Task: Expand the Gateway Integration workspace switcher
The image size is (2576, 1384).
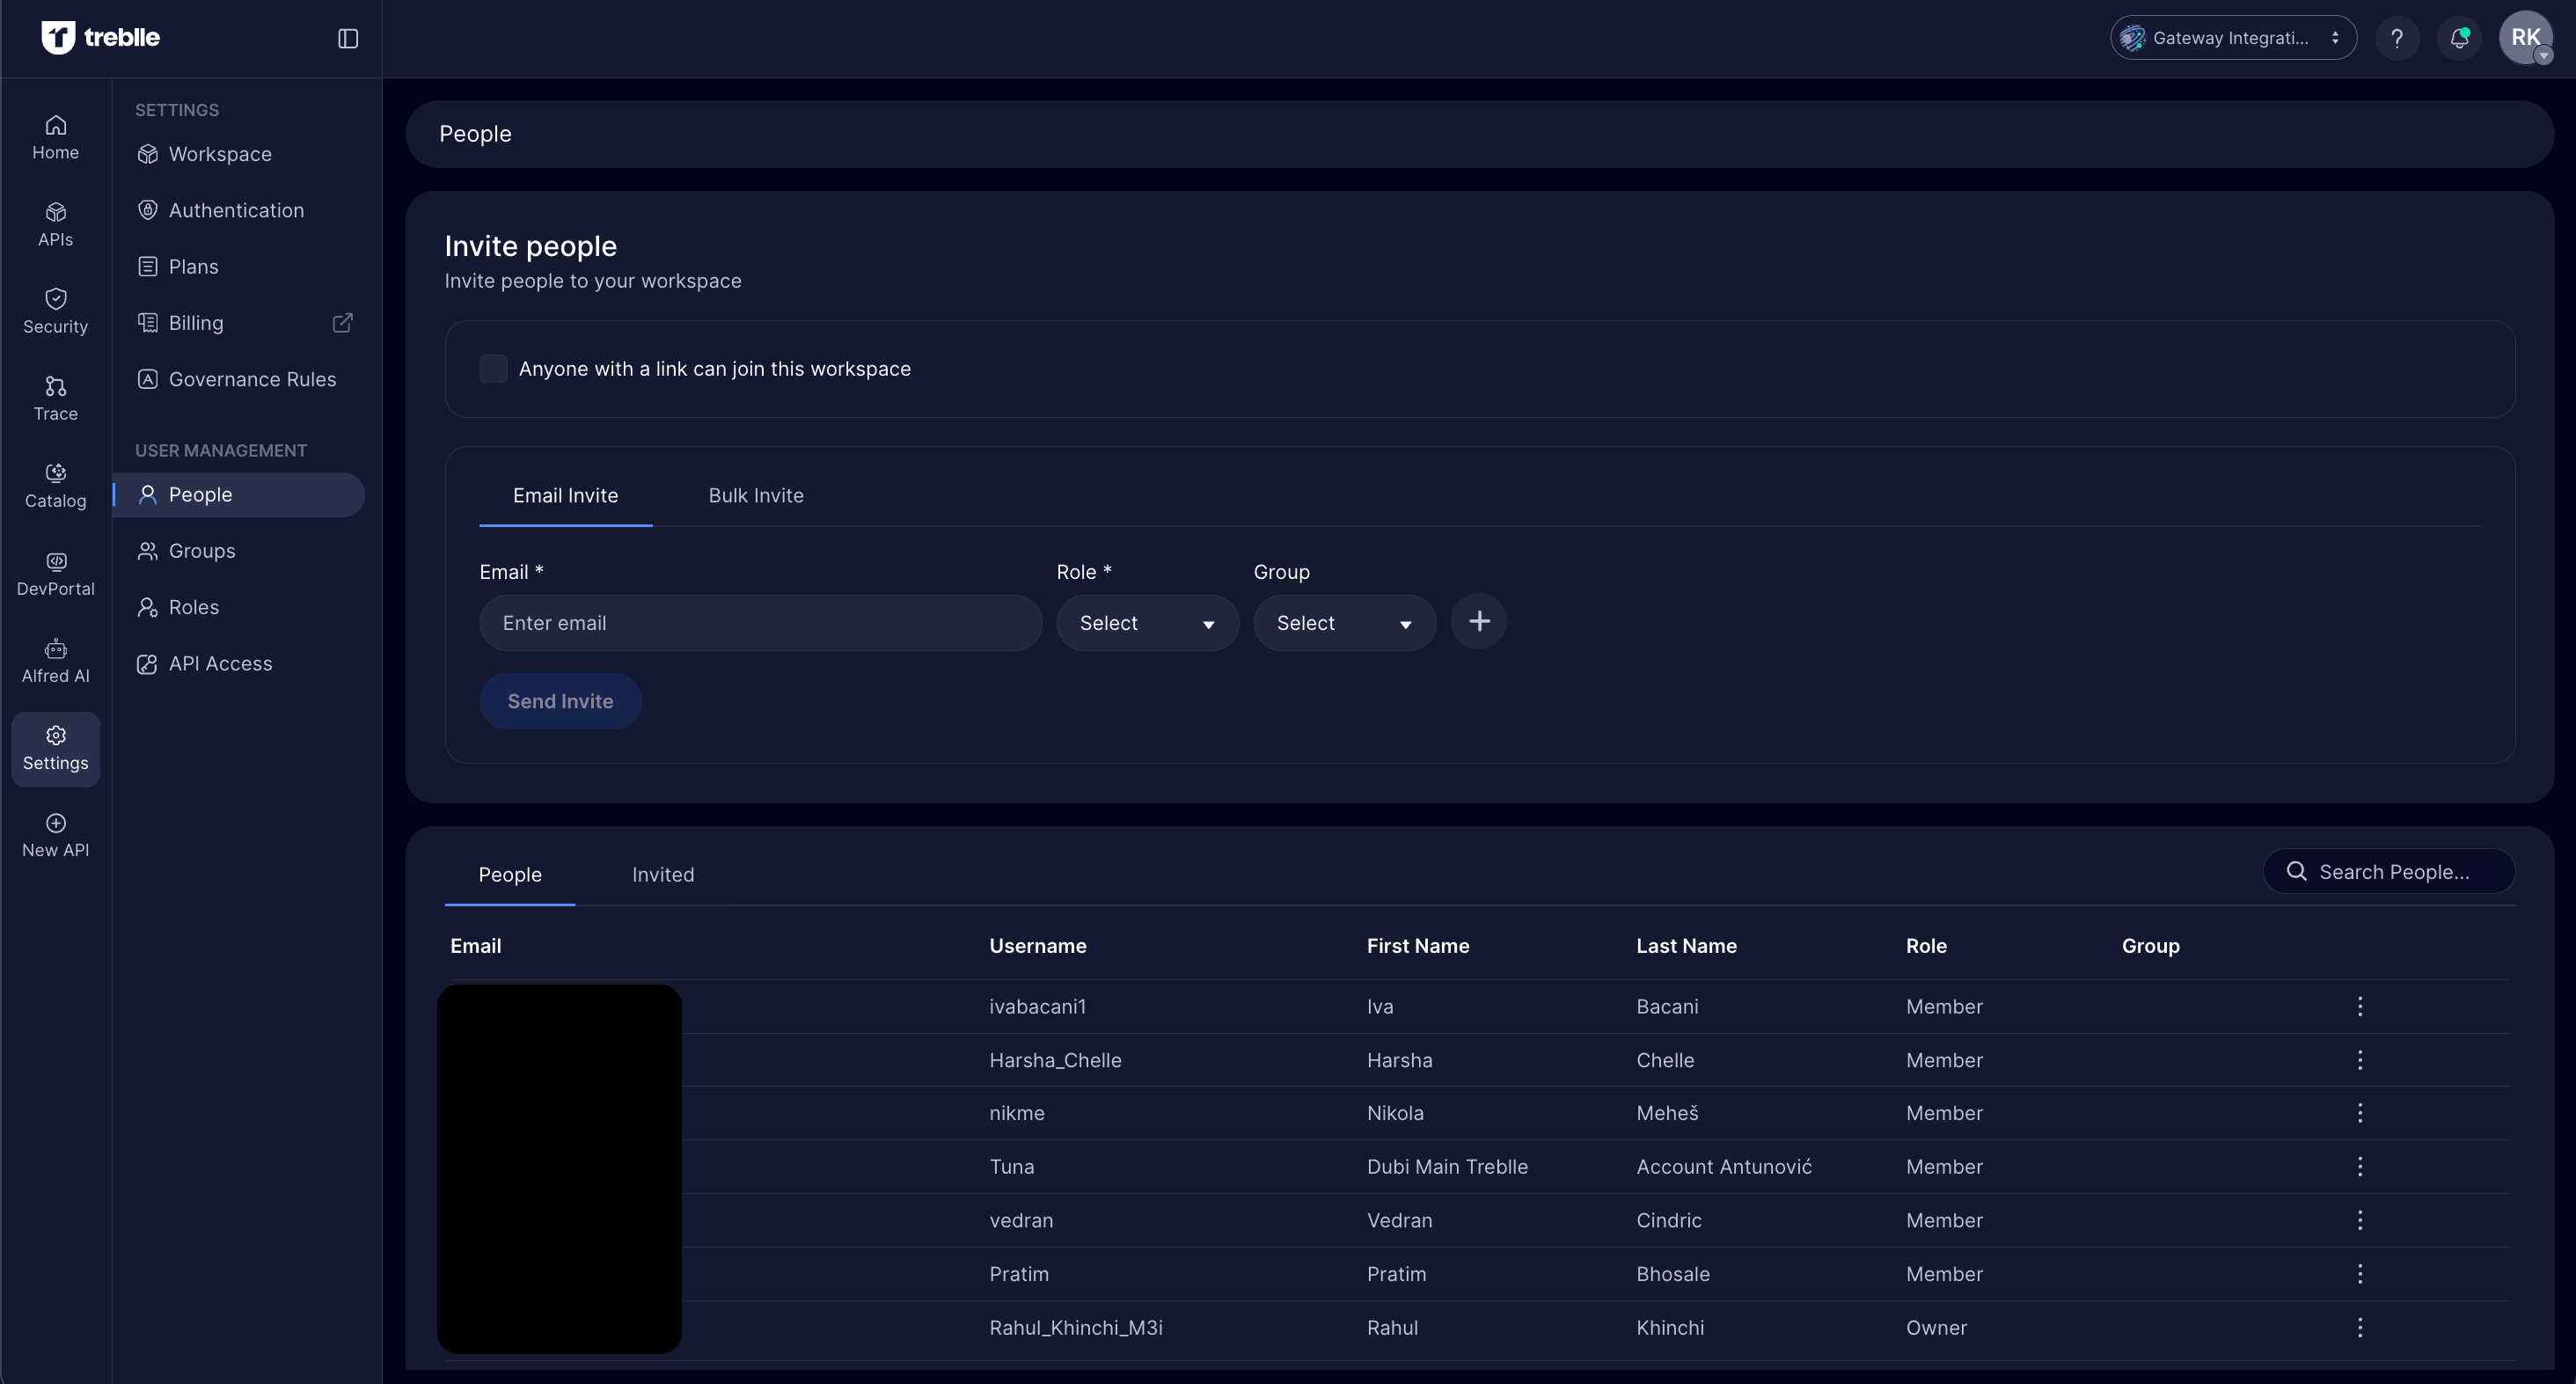Action: [2232, 38]
